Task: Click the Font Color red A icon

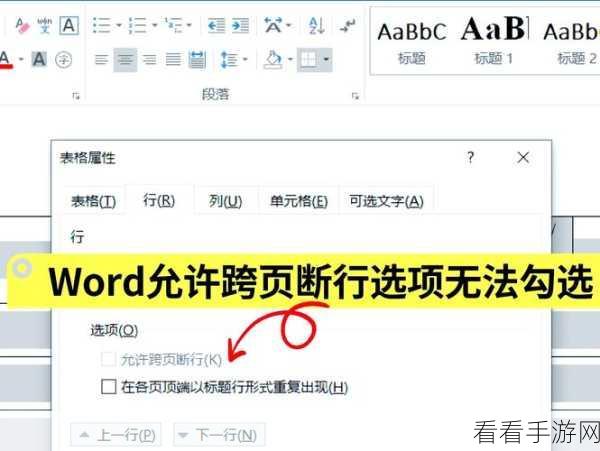Action: 5,59
